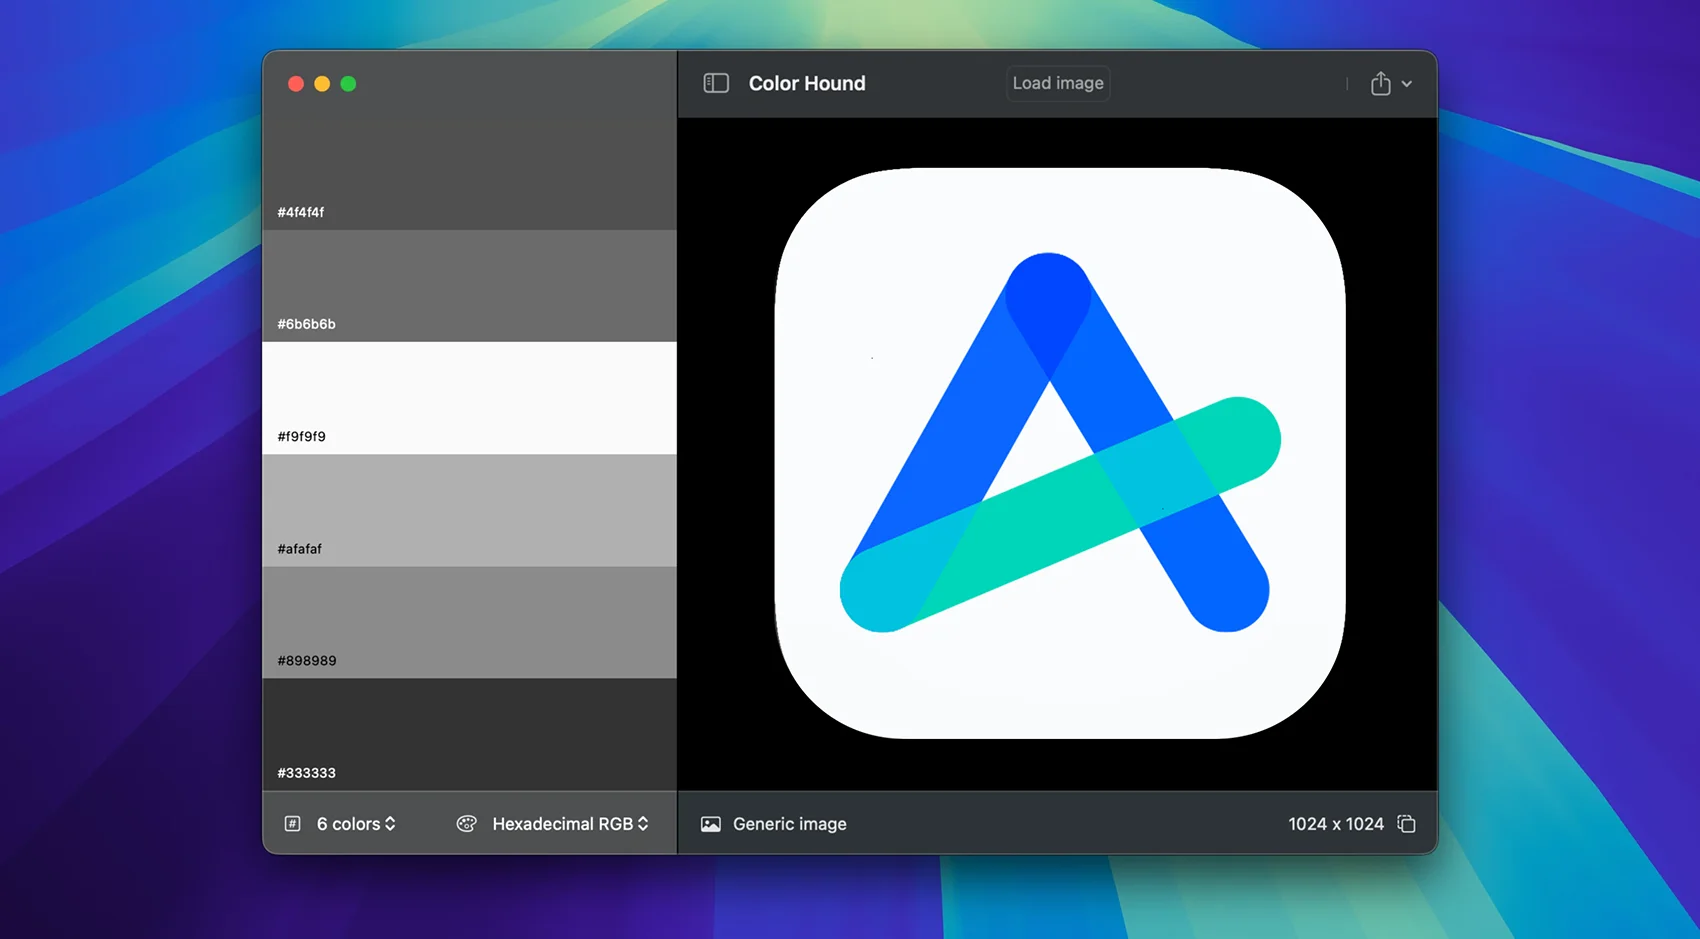Image resolution: width=1700 pixels, height=939 pixels.
Task: Click the Load image button
Action: pos(1058,83)
